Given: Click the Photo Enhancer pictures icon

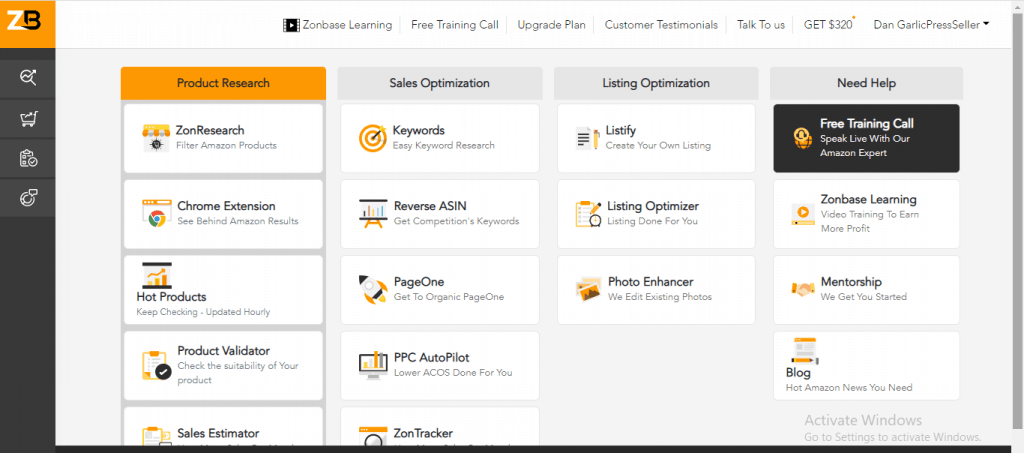Looking at the screenshot, I should 588,289.
